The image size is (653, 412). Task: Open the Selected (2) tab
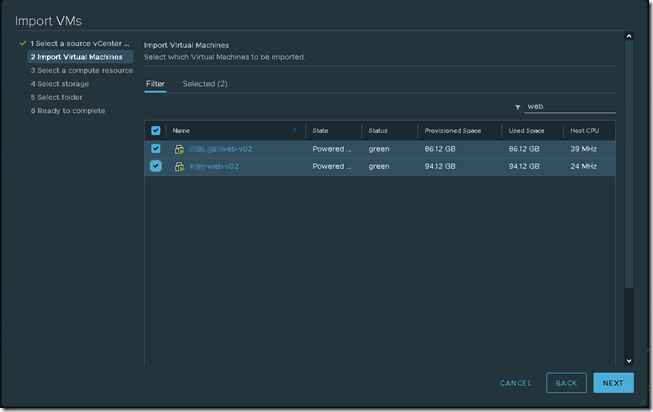coord(205,84)
